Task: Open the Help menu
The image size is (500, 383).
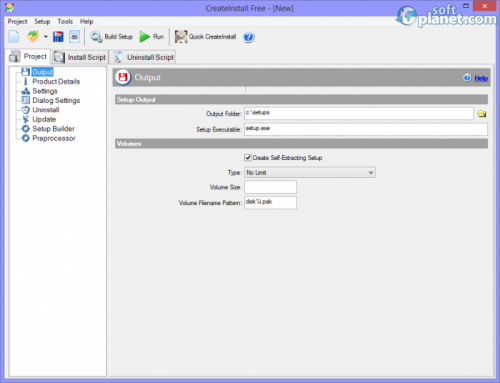Action: [x=86, y=21]
